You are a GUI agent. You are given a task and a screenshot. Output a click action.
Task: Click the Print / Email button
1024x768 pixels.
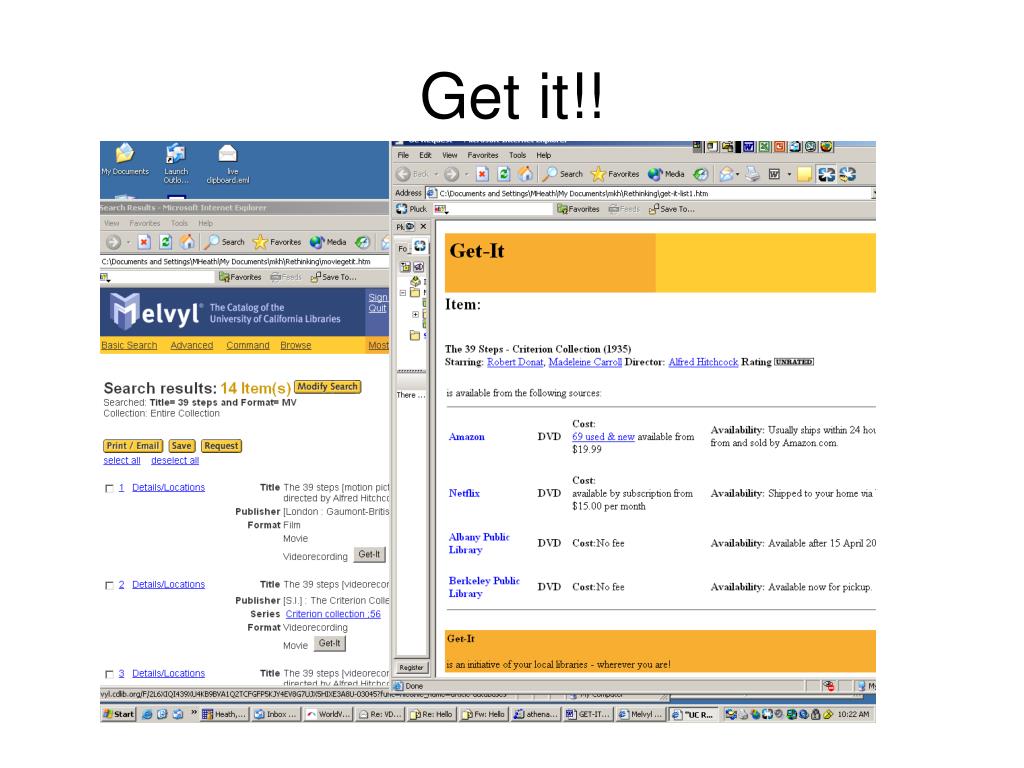pyautogui.click(x=133, y=446)
